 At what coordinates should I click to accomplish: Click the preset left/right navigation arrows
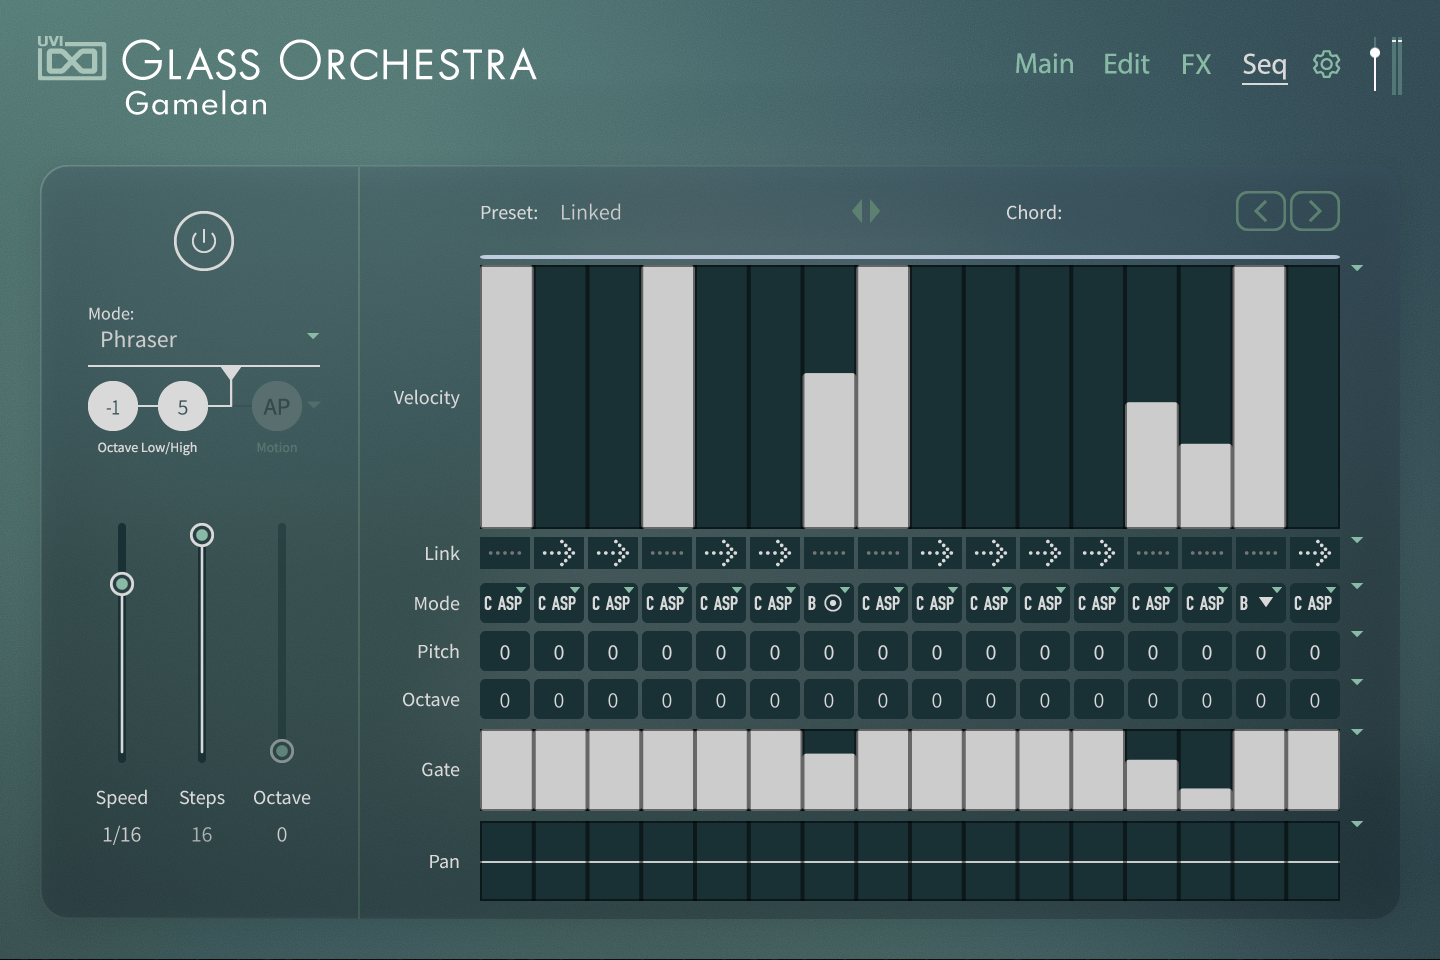point(866,211)
